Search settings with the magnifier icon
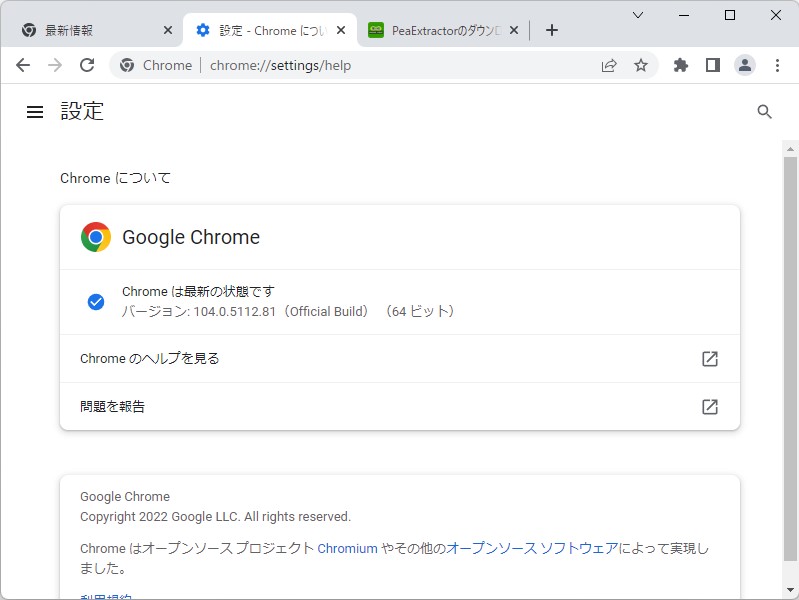799x600 pixels. pos(764,112)
